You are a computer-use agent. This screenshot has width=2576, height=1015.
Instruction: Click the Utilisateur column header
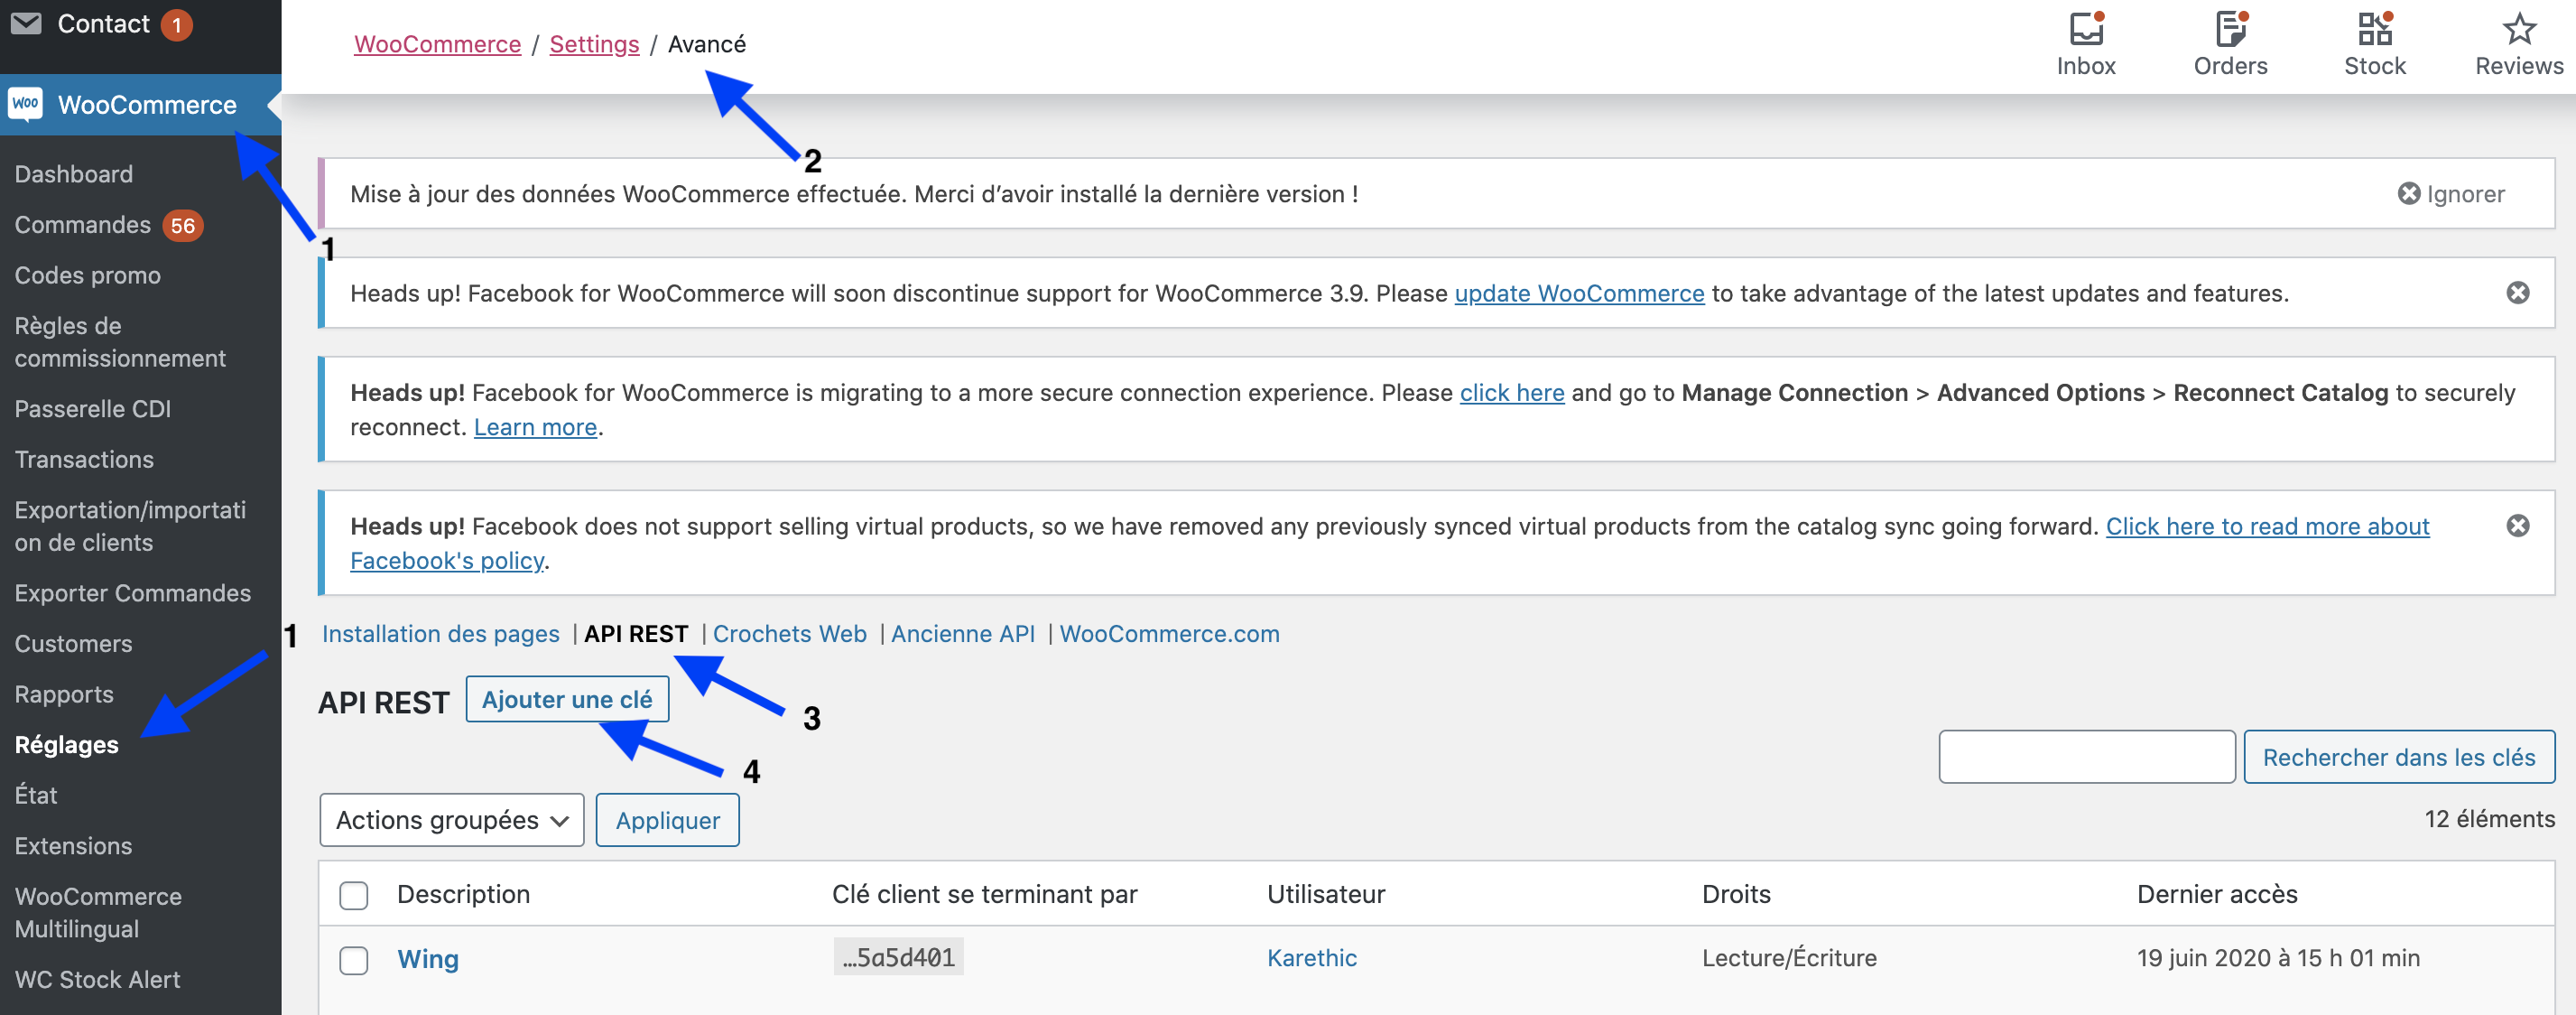(1326, 894)
